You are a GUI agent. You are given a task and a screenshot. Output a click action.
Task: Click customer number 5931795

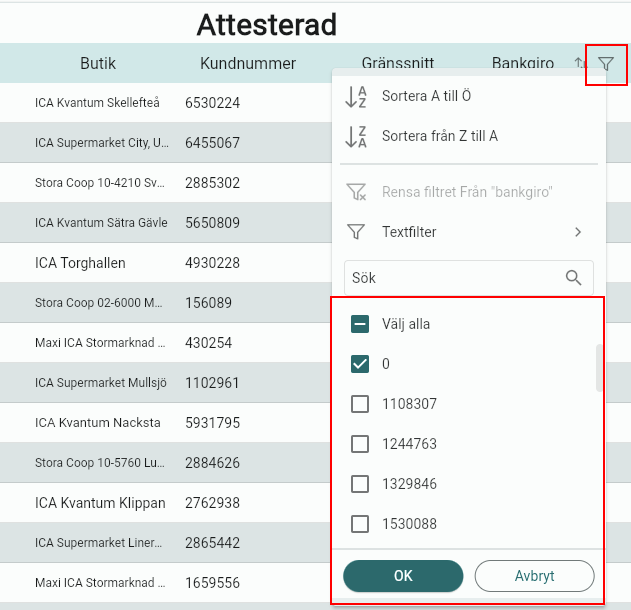pyautogui.click(x=212, y=422)
